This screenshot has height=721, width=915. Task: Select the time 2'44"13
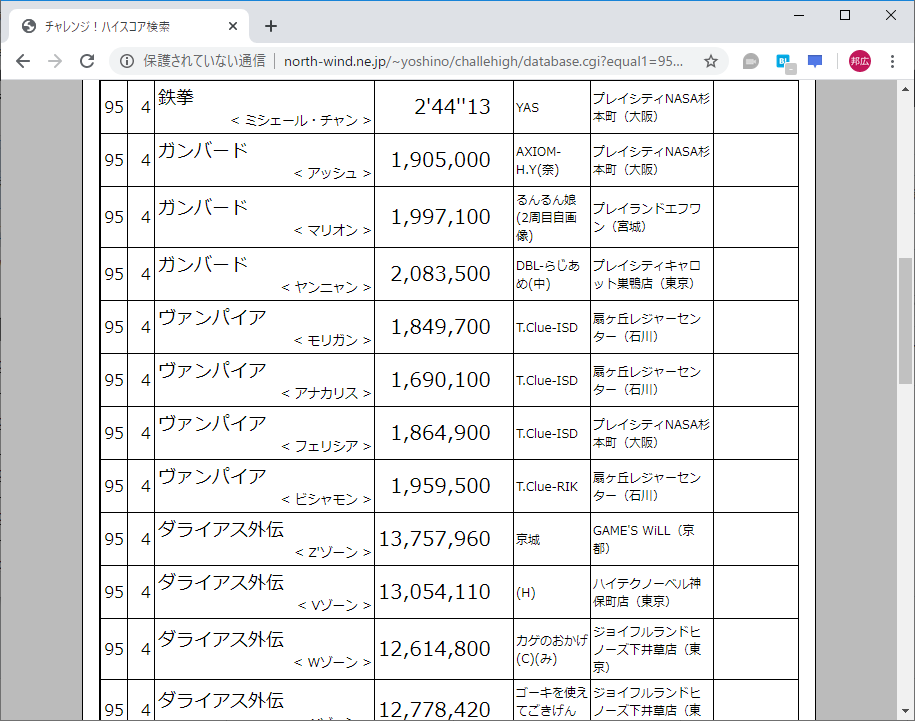pos(452,107)
